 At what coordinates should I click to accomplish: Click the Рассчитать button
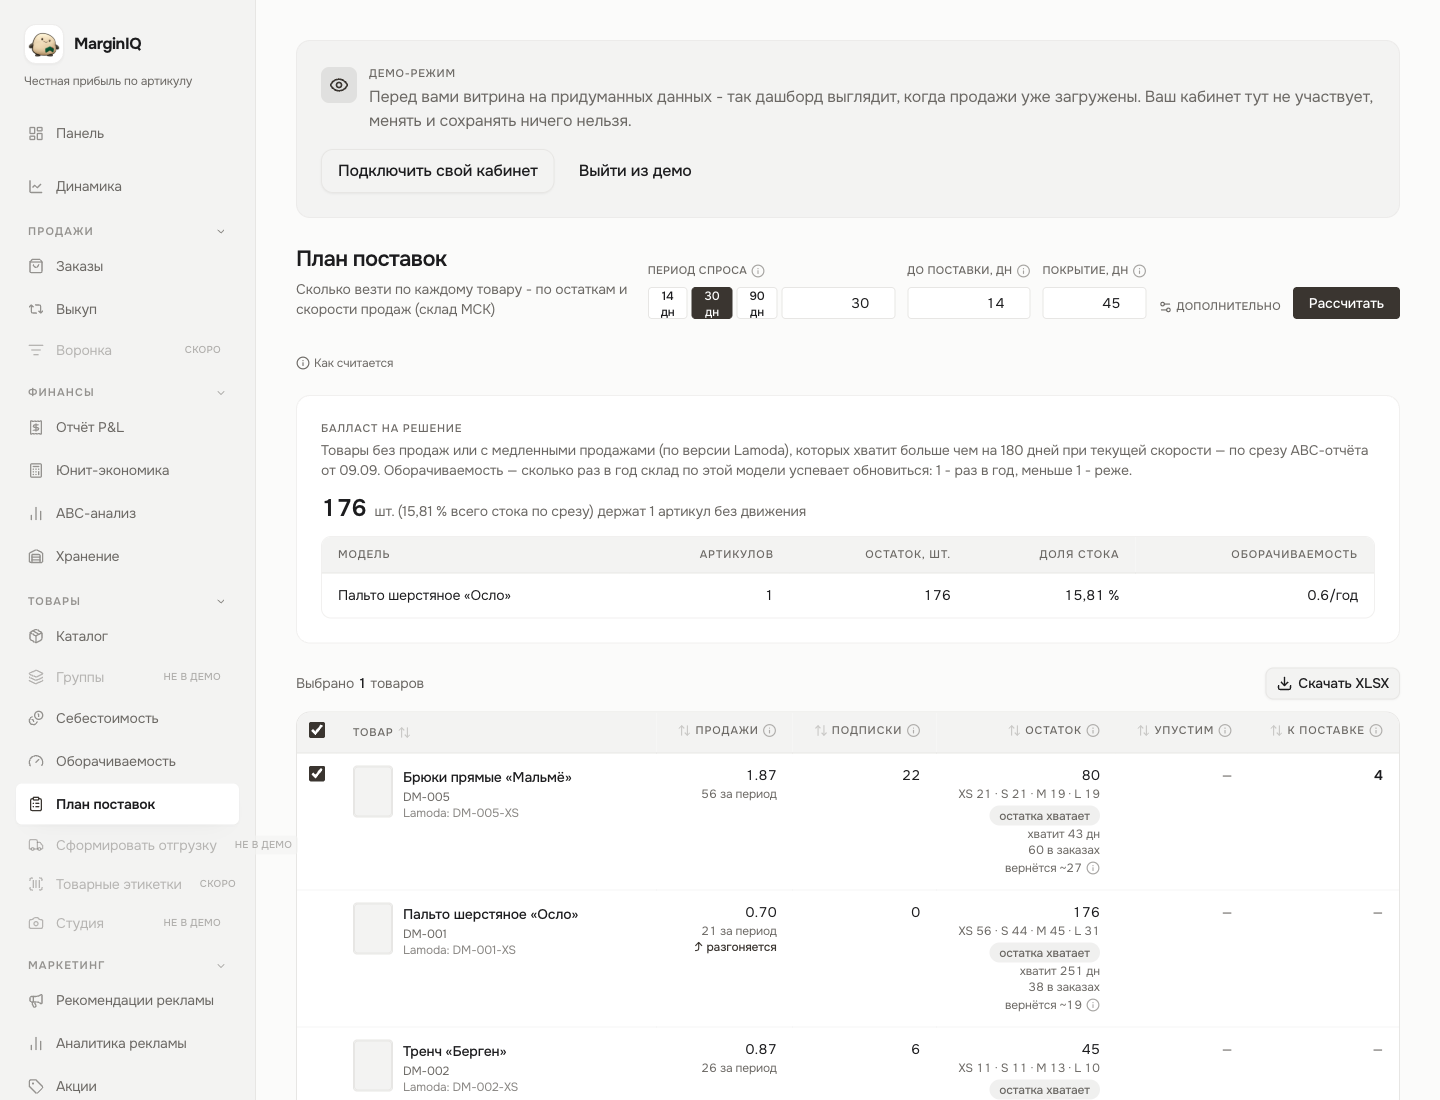(1346, 303)
